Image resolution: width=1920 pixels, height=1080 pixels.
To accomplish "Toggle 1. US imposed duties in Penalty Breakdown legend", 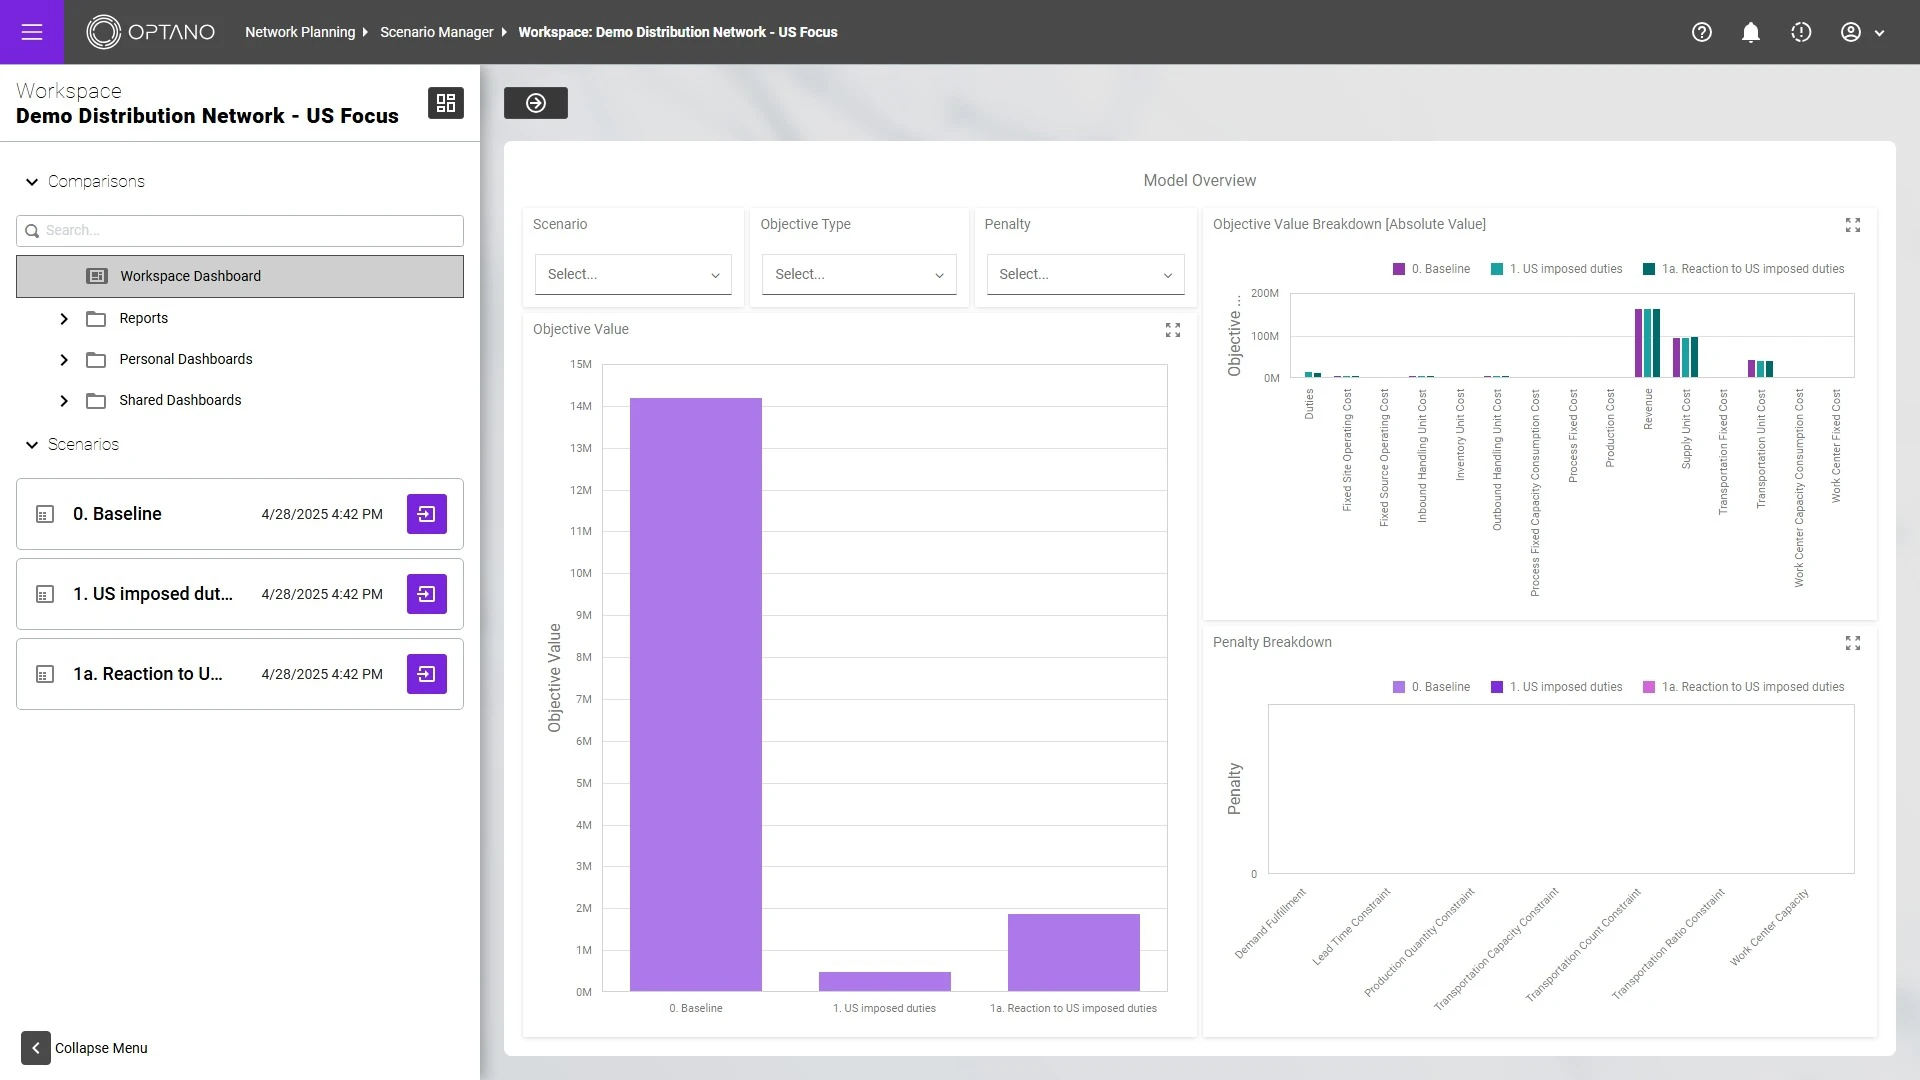I will [x=1556, y=687].
